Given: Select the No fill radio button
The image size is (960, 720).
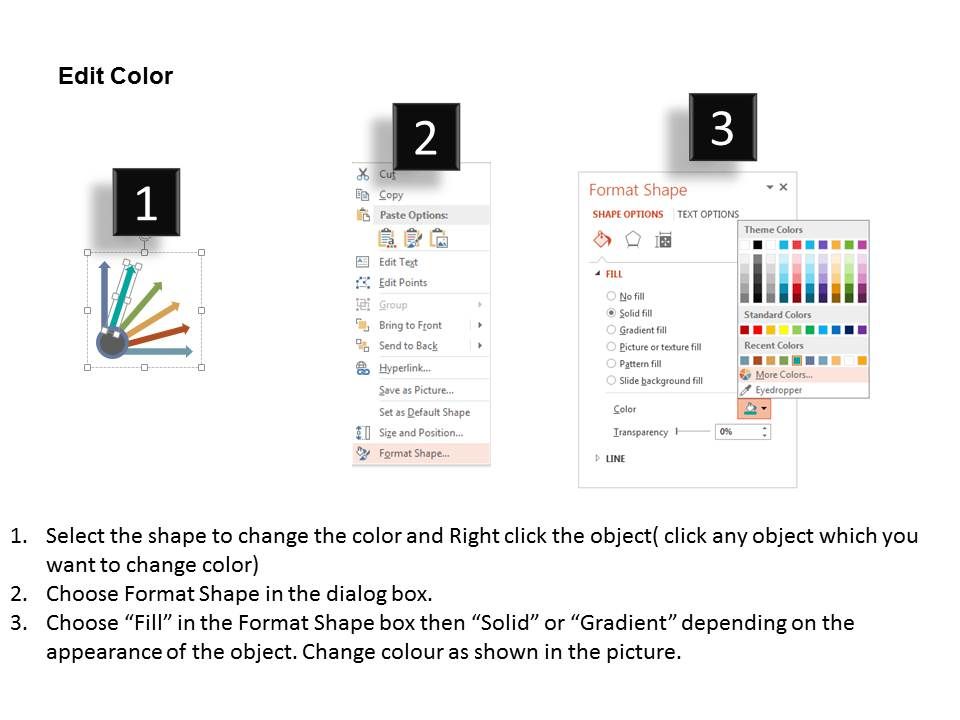Looking at the screenshot, I should tap(611, 296).
